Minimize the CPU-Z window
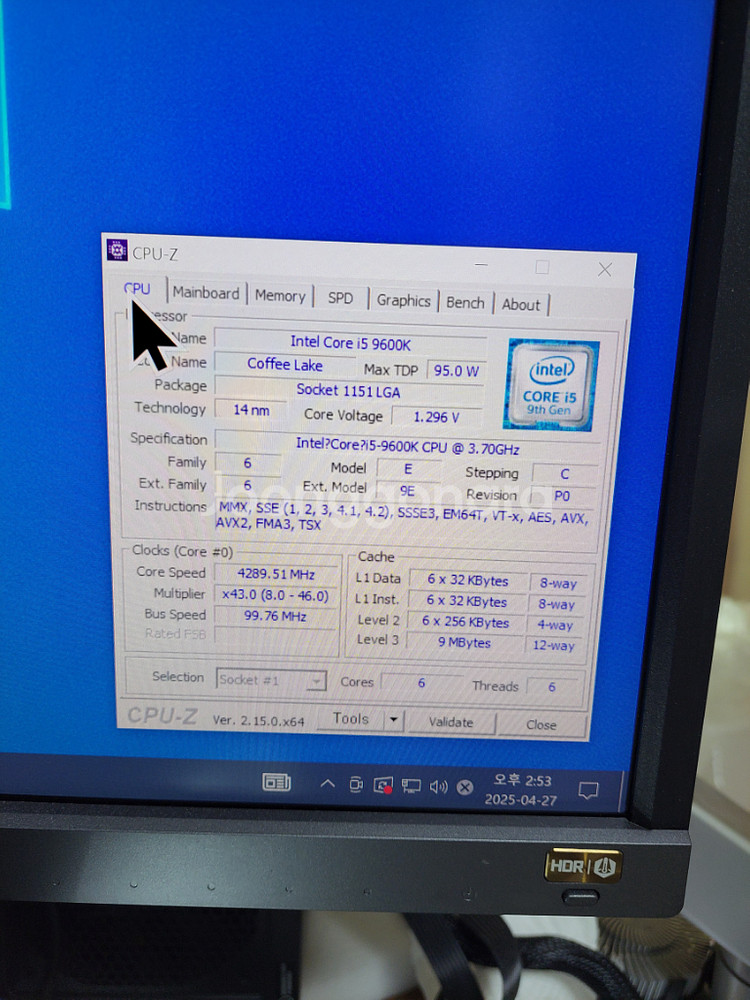Screen dimensions: 750x1000 [481, 264]
